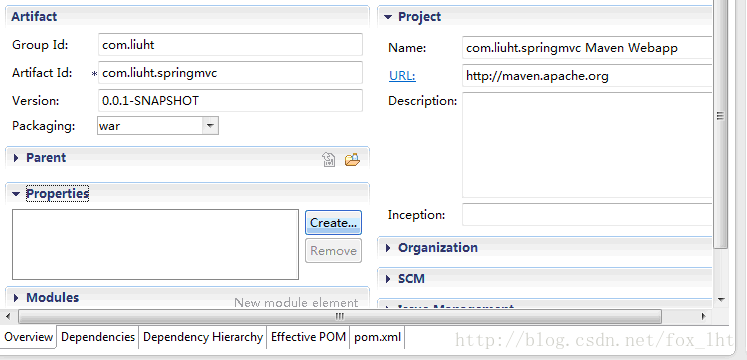Click the Description text area
The width and height of the screenshot is (747, 360).
coord(587,145)
